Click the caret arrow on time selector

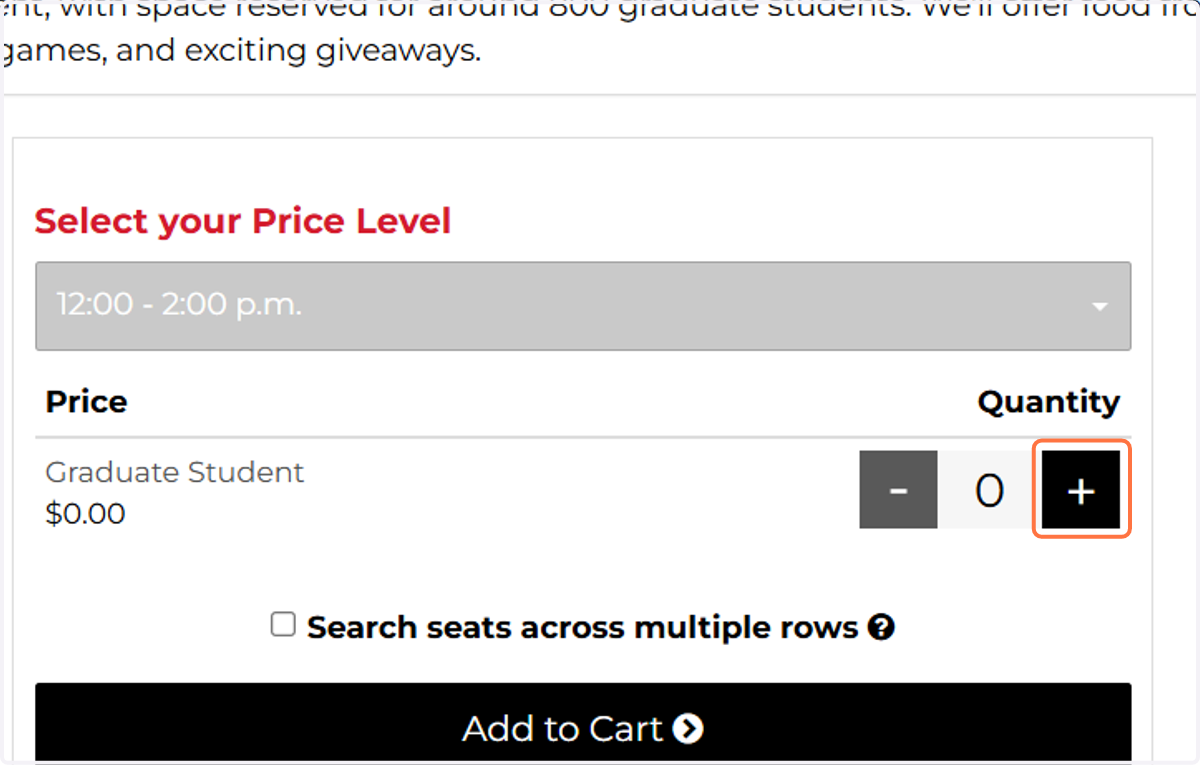[x=1100, y=306]
